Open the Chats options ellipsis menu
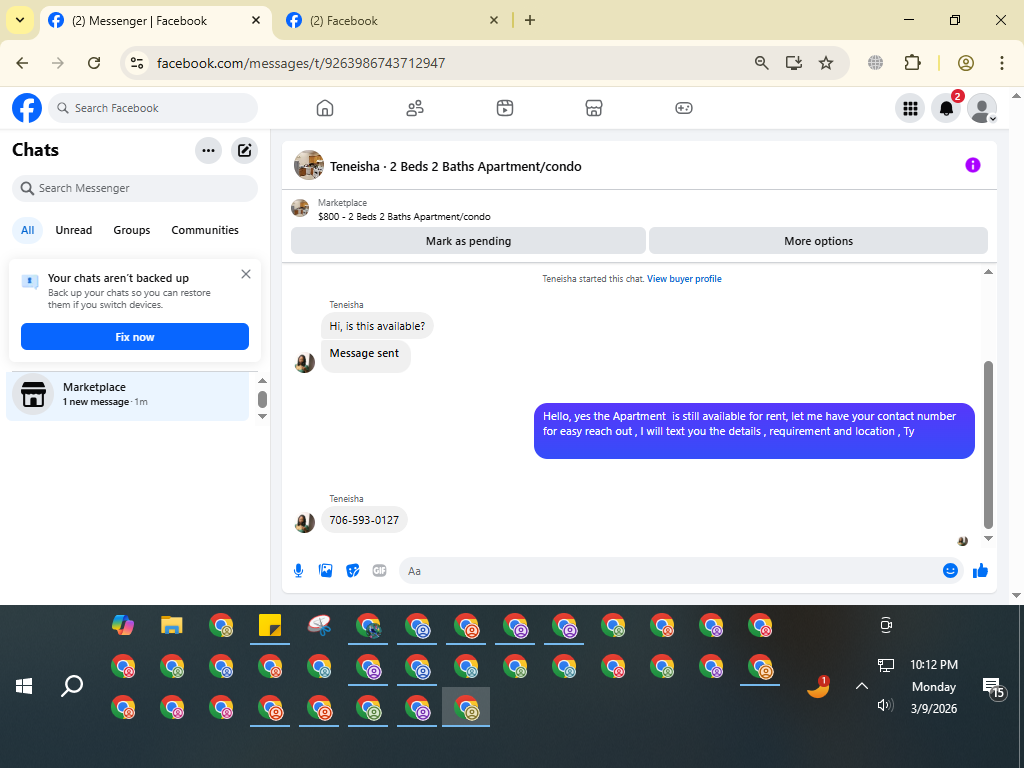The width and height of the screenshot is (1024, 768). tap(208, 150)
